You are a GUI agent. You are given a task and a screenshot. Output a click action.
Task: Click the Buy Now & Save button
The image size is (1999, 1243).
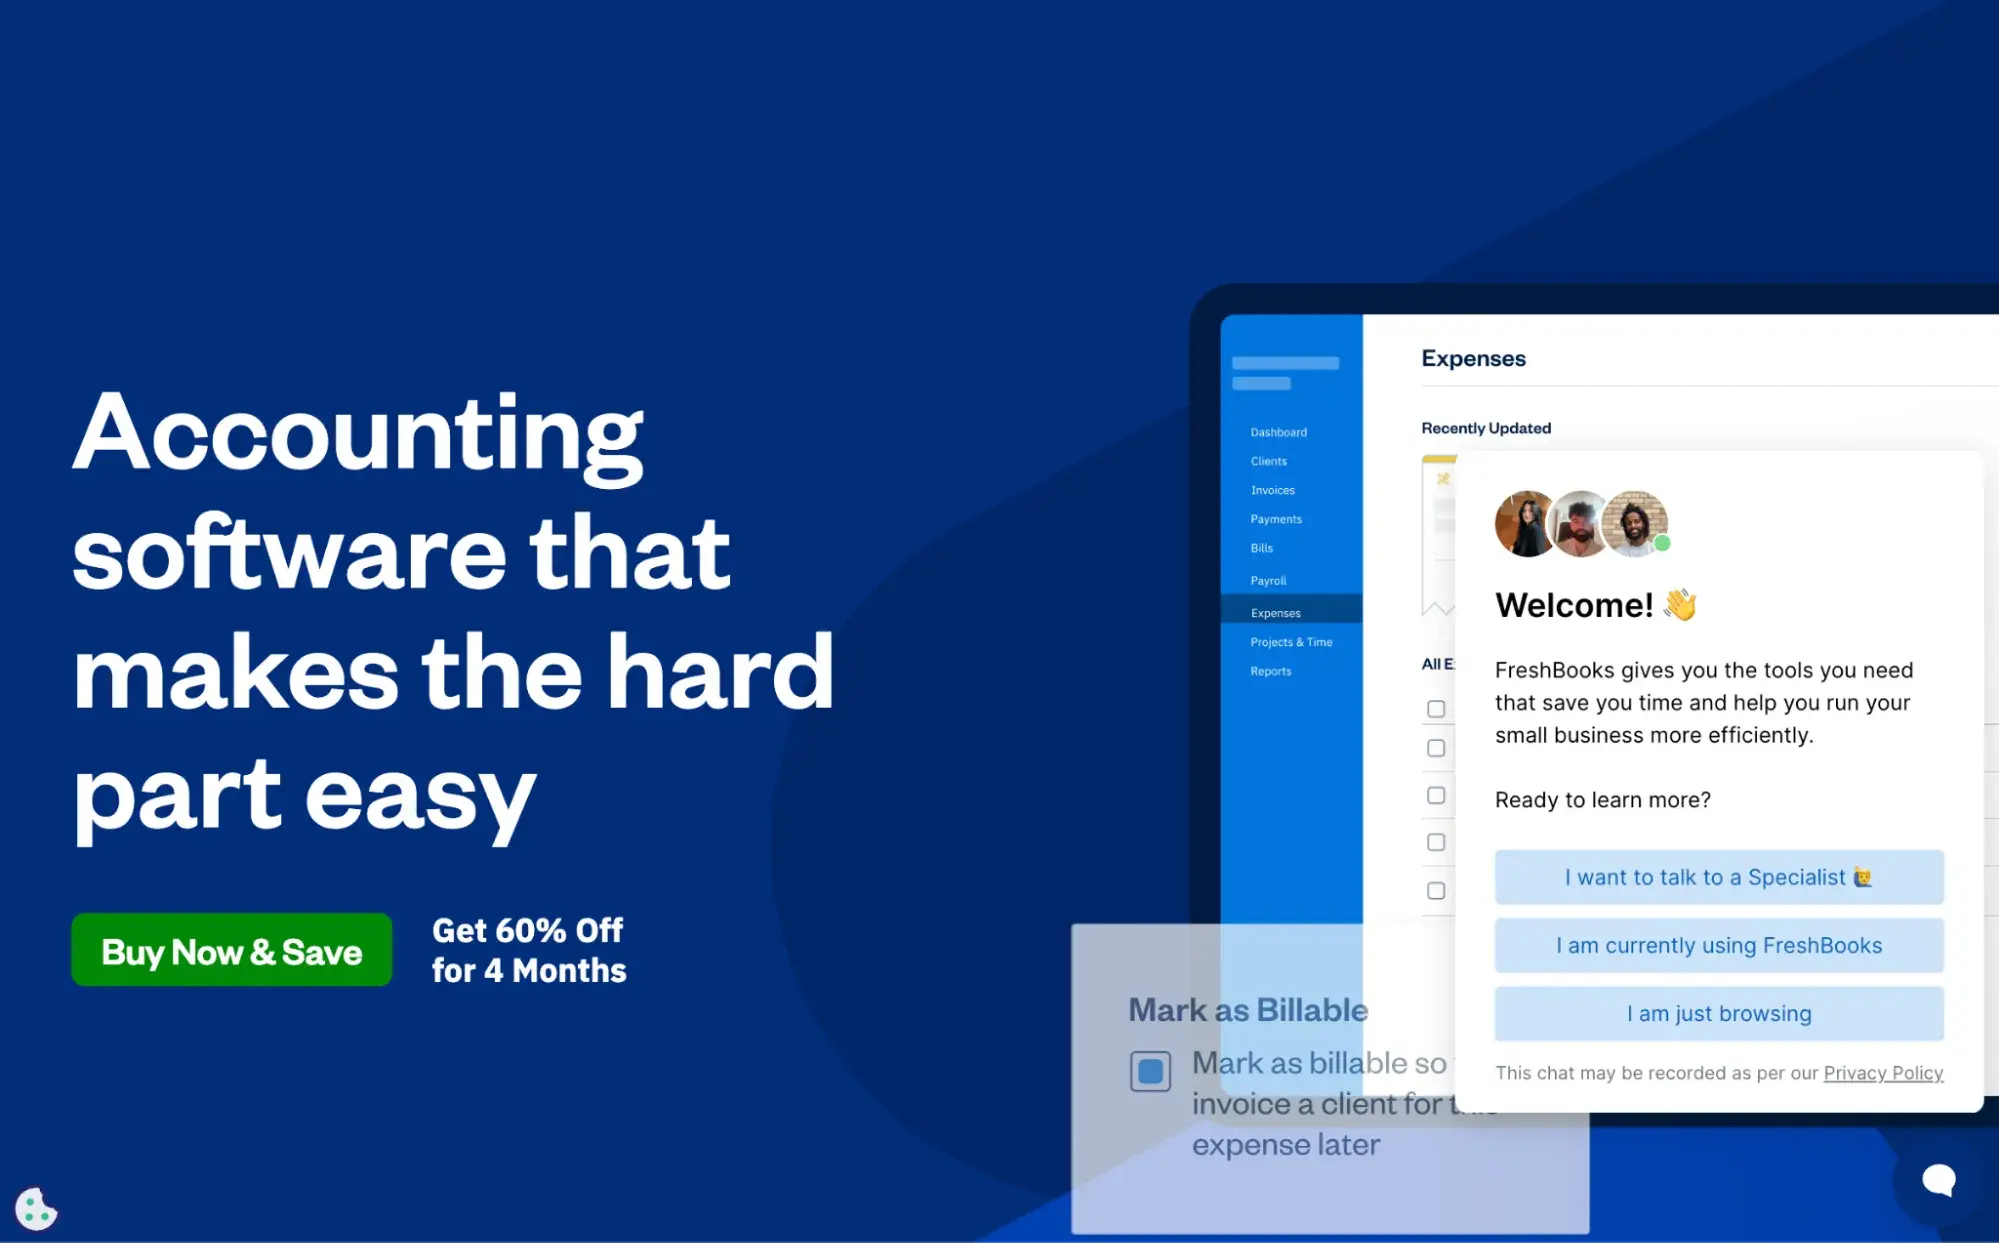(x=232, y=949)
